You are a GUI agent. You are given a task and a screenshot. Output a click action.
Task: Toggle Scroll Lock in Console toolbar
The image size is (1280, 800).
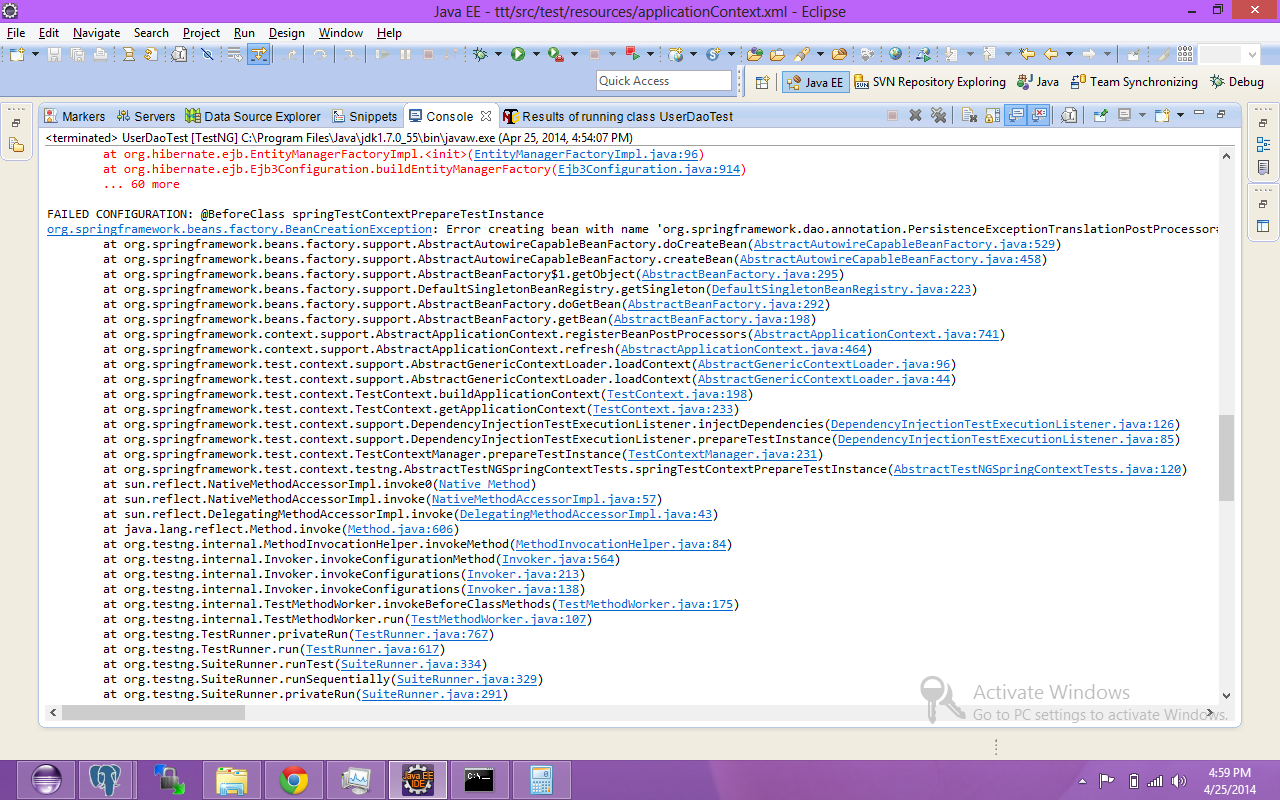click(992, 116)
